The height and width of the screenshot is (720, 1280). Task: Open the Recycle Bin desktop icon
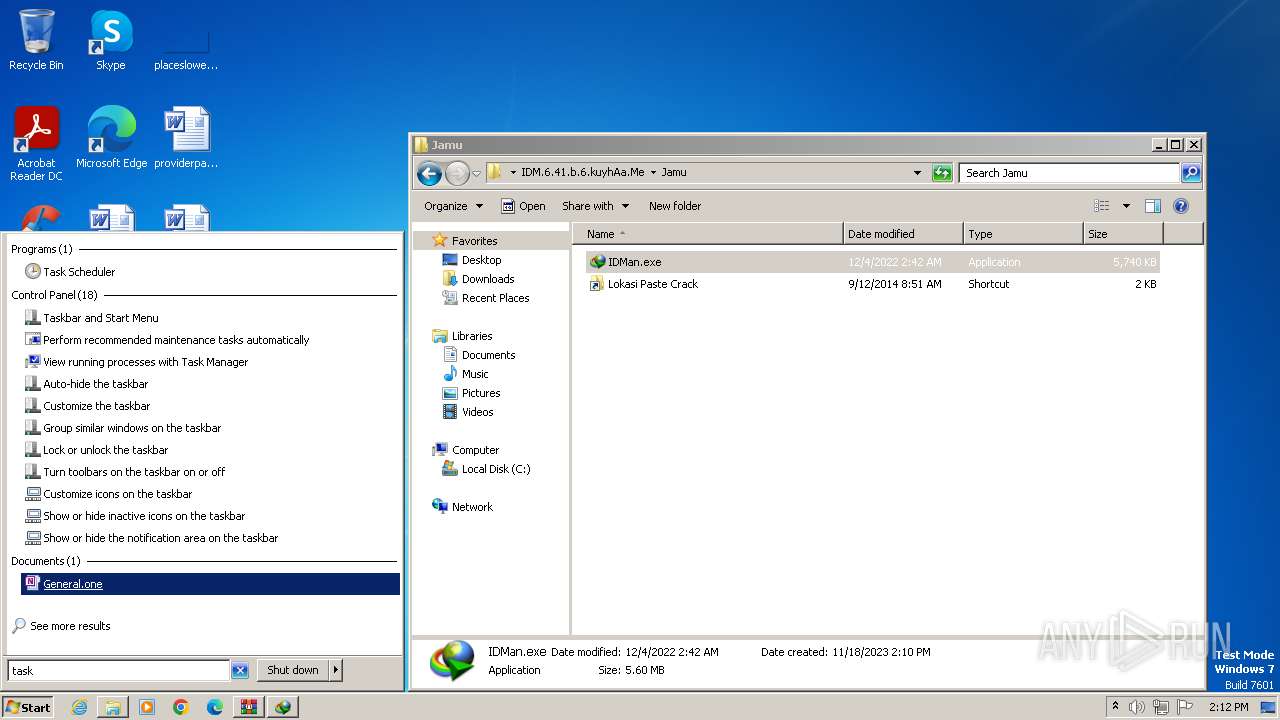click(x=36, y=40)
